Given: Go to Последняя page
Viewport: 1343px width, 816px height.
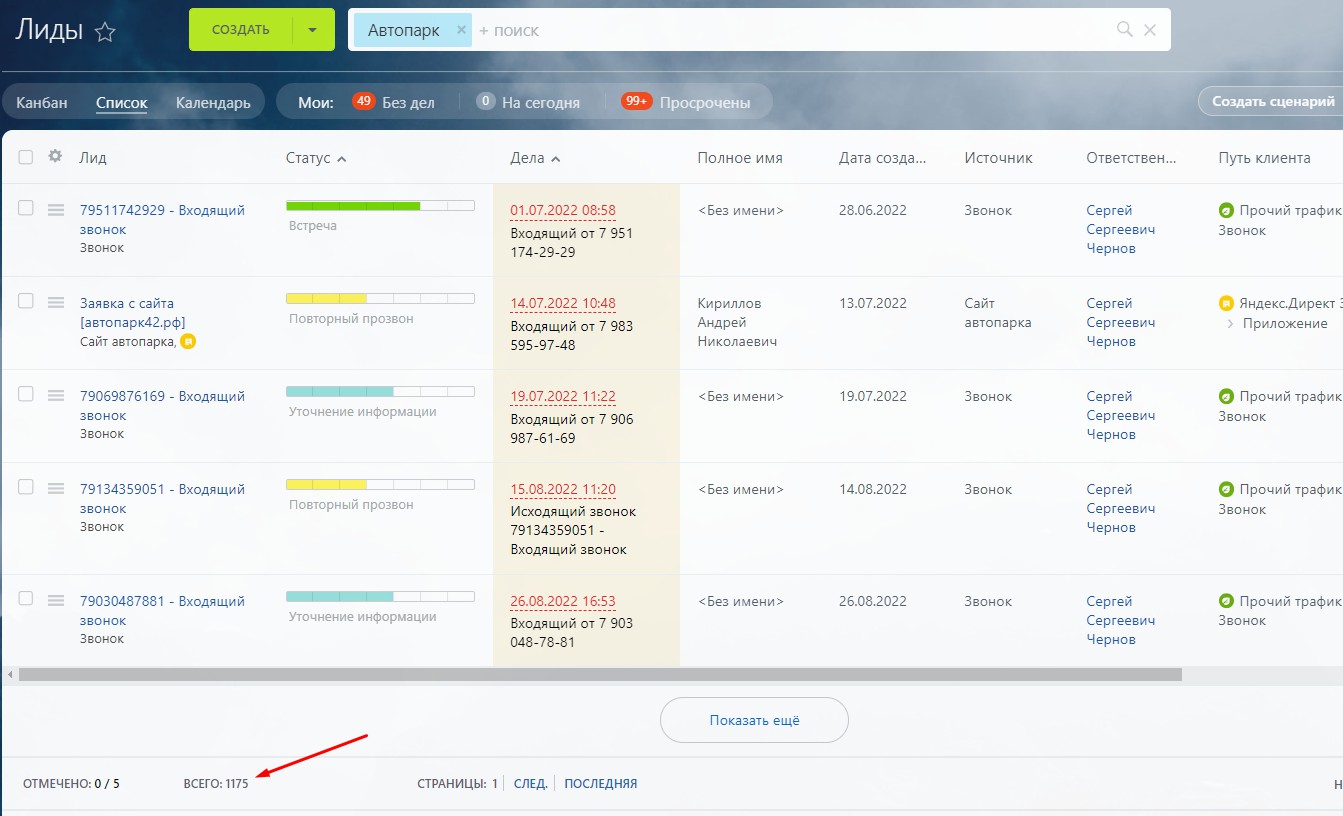Looking at the screenshot, I should coord(600,784).
